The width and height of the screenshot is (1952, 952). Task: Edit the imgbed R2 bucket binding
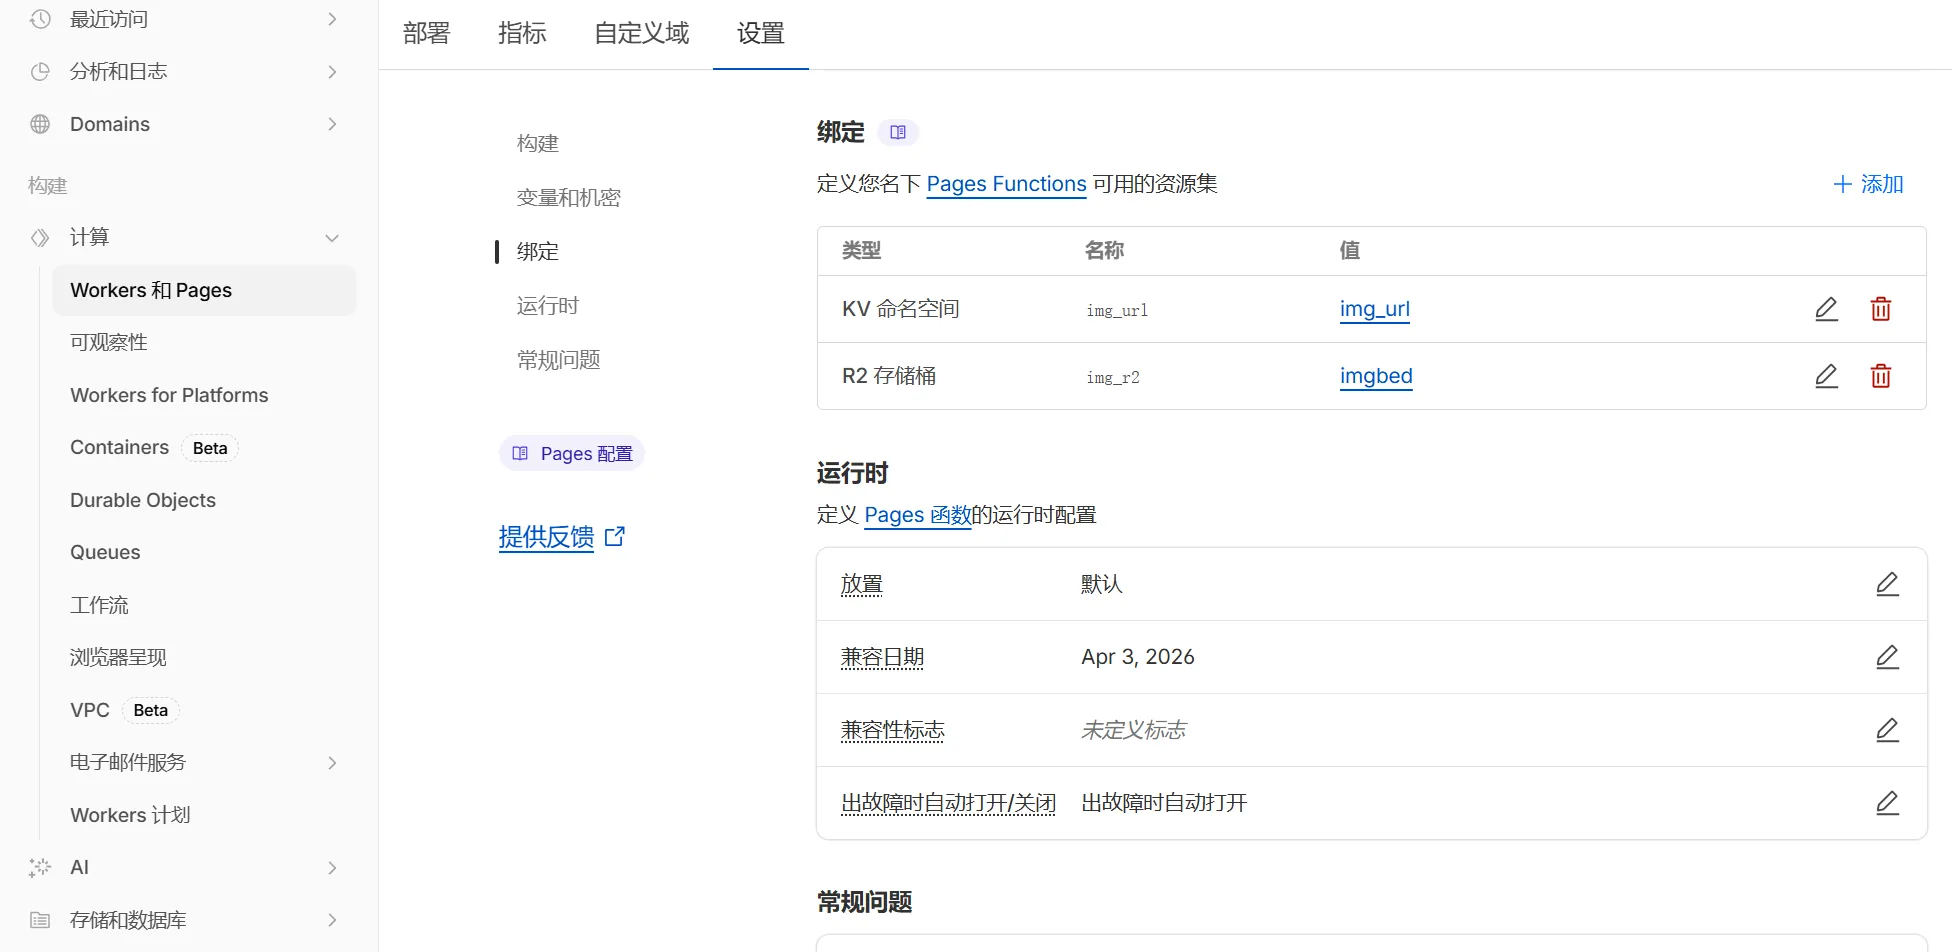click(x=1826, y=376)
